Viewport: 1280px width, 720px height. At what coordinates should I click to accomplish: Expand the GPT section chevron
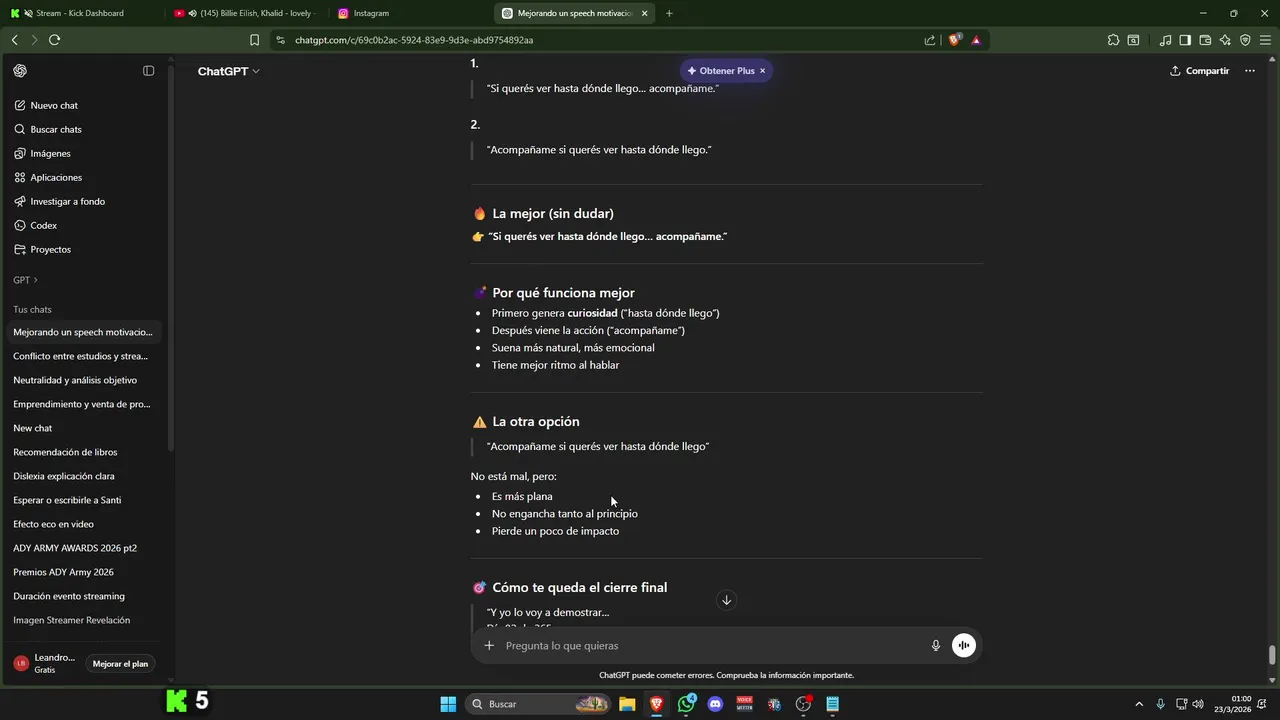pos(35,280)
